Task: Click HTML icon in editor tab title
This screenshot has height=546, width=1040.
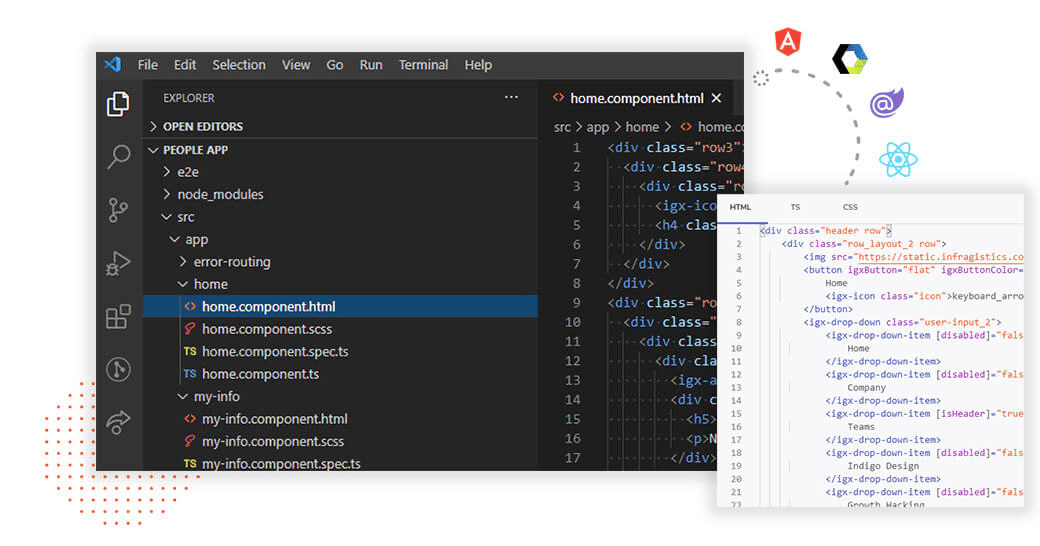Action: point(558,98)
